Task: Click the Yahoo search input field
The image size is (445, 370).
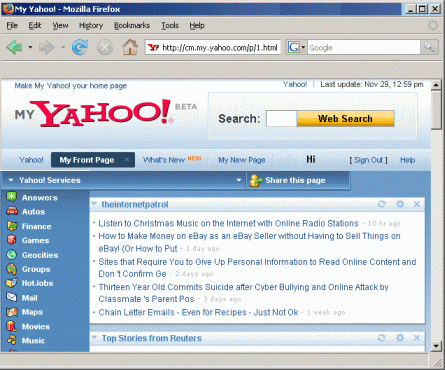Action: click(x=281, y=119)
